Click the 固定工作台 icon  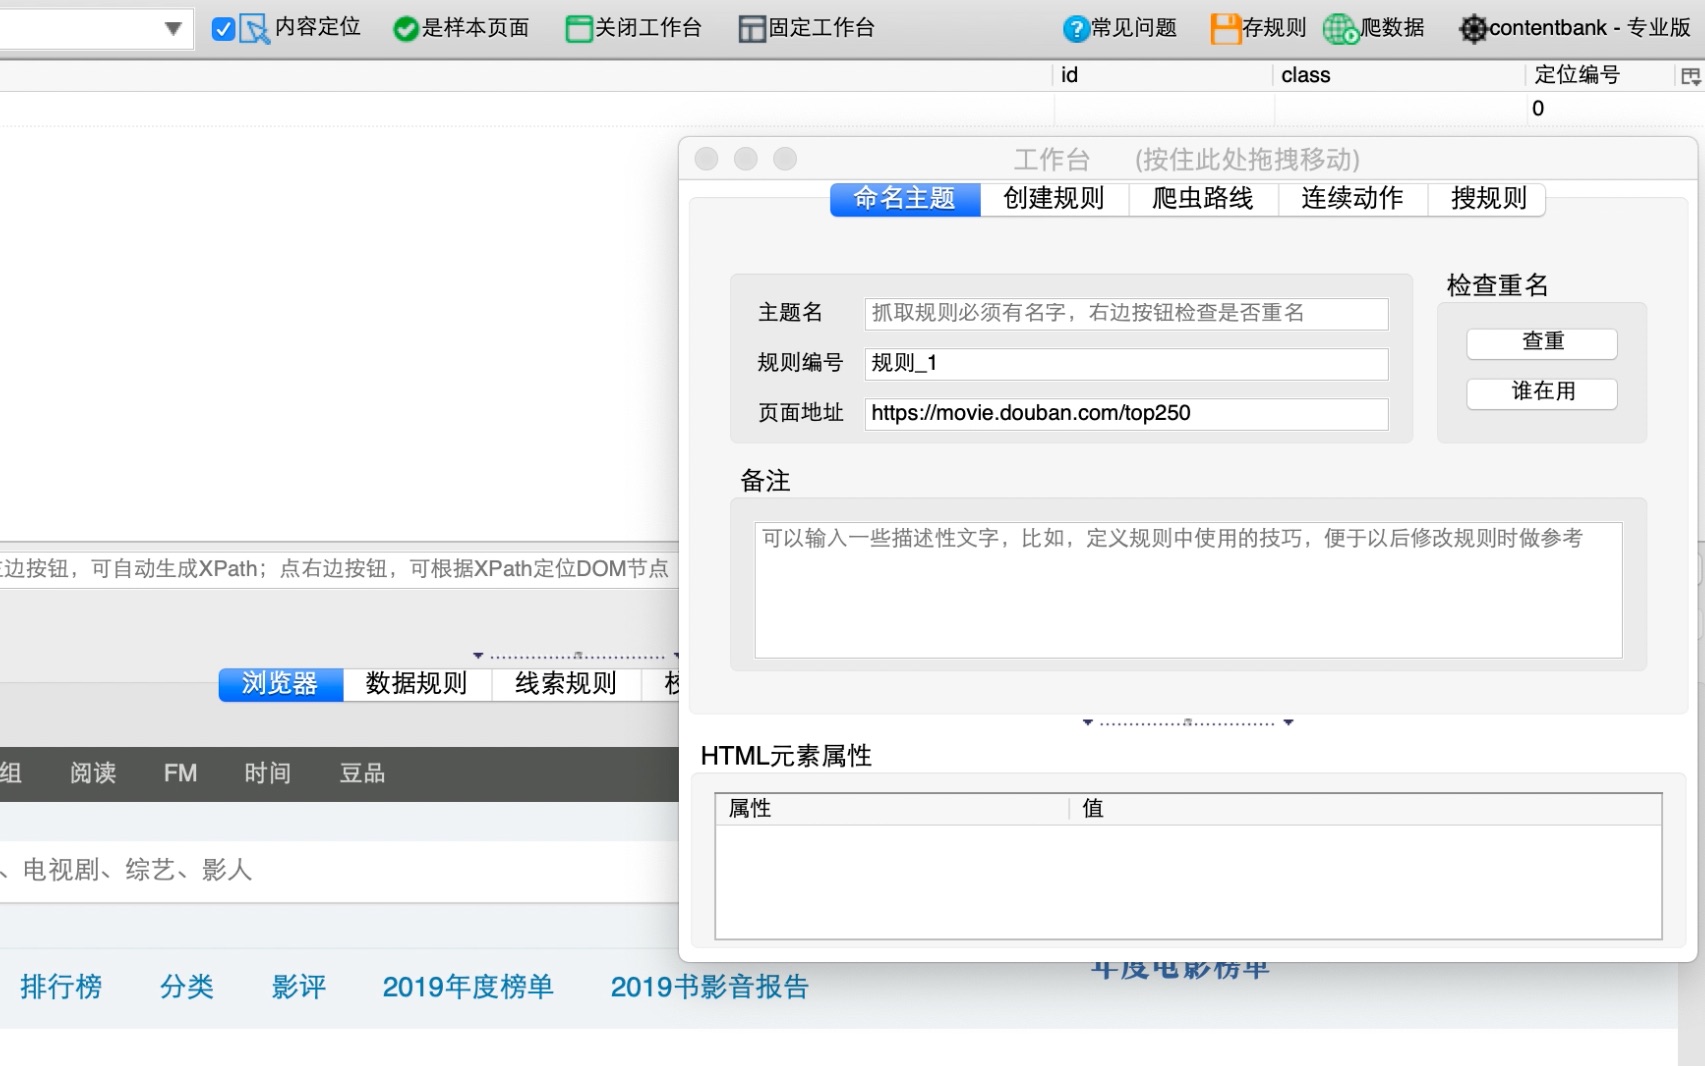pyautogui.click(x=752, y=29)
